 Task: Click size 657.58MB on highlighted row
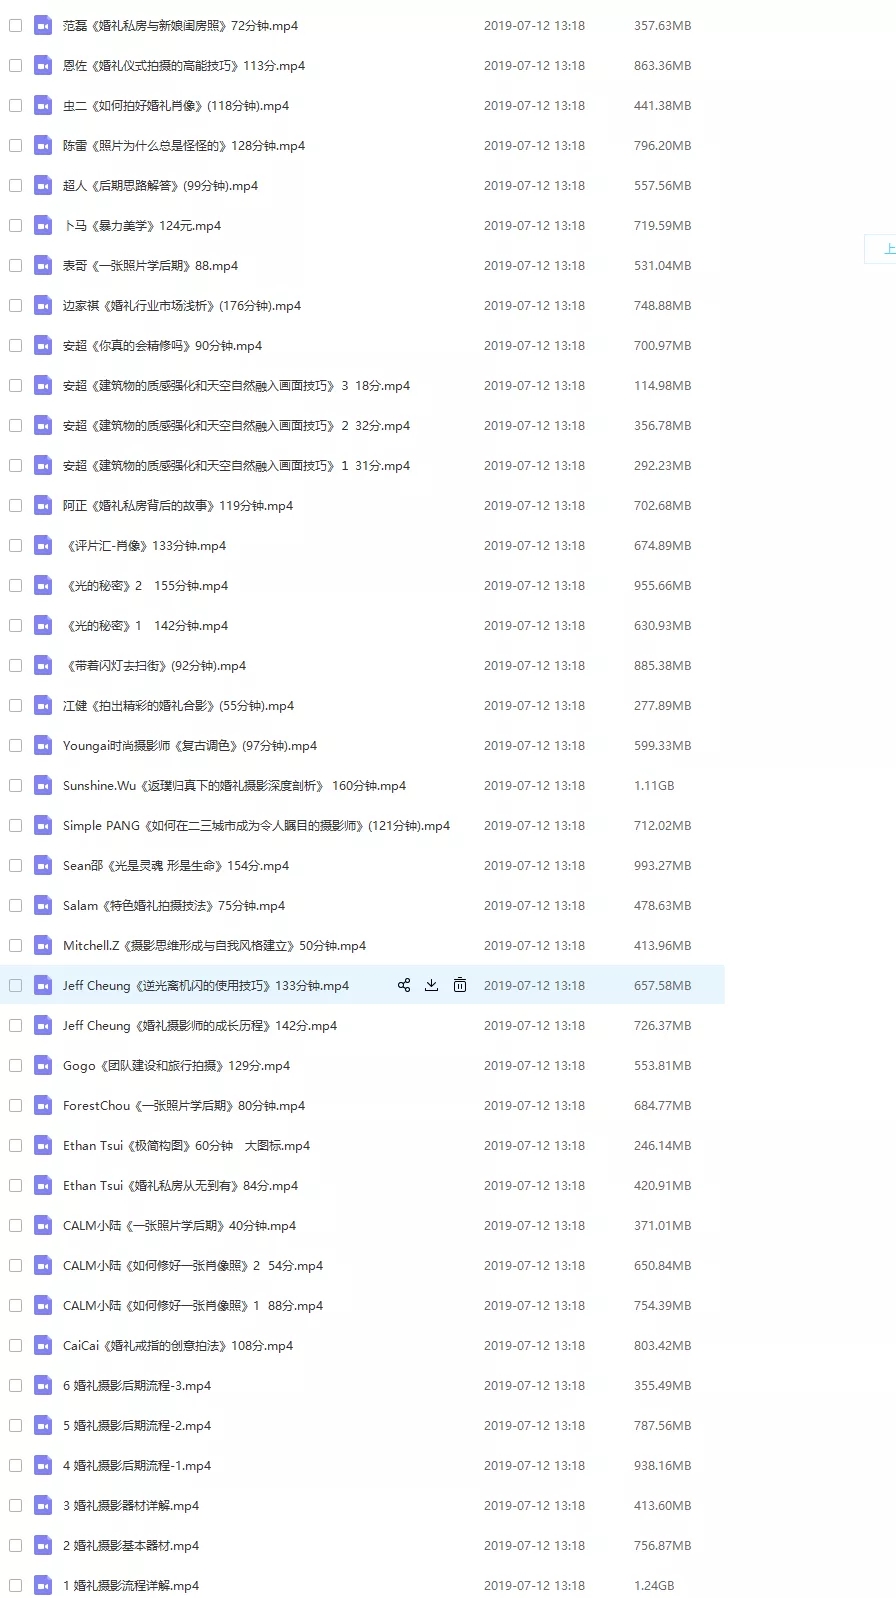[662, 985]
